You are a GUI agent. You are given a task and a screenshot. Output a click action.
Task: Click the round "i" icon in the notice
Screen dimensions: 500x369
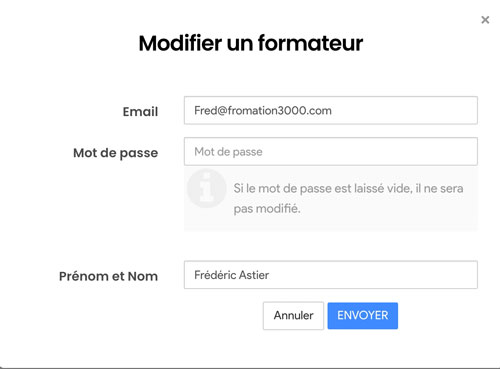pos(206,188)
